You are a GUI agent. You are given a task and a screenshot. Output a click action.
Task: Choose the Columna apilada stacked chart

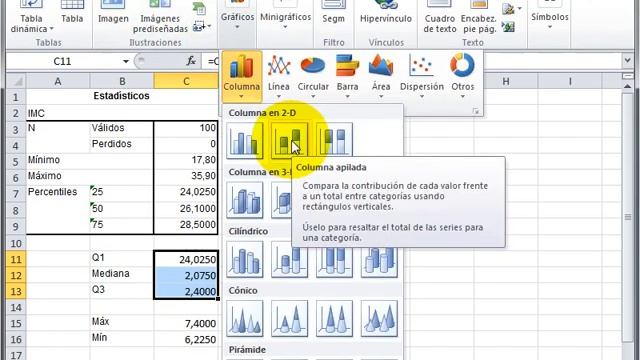(289, 141)
